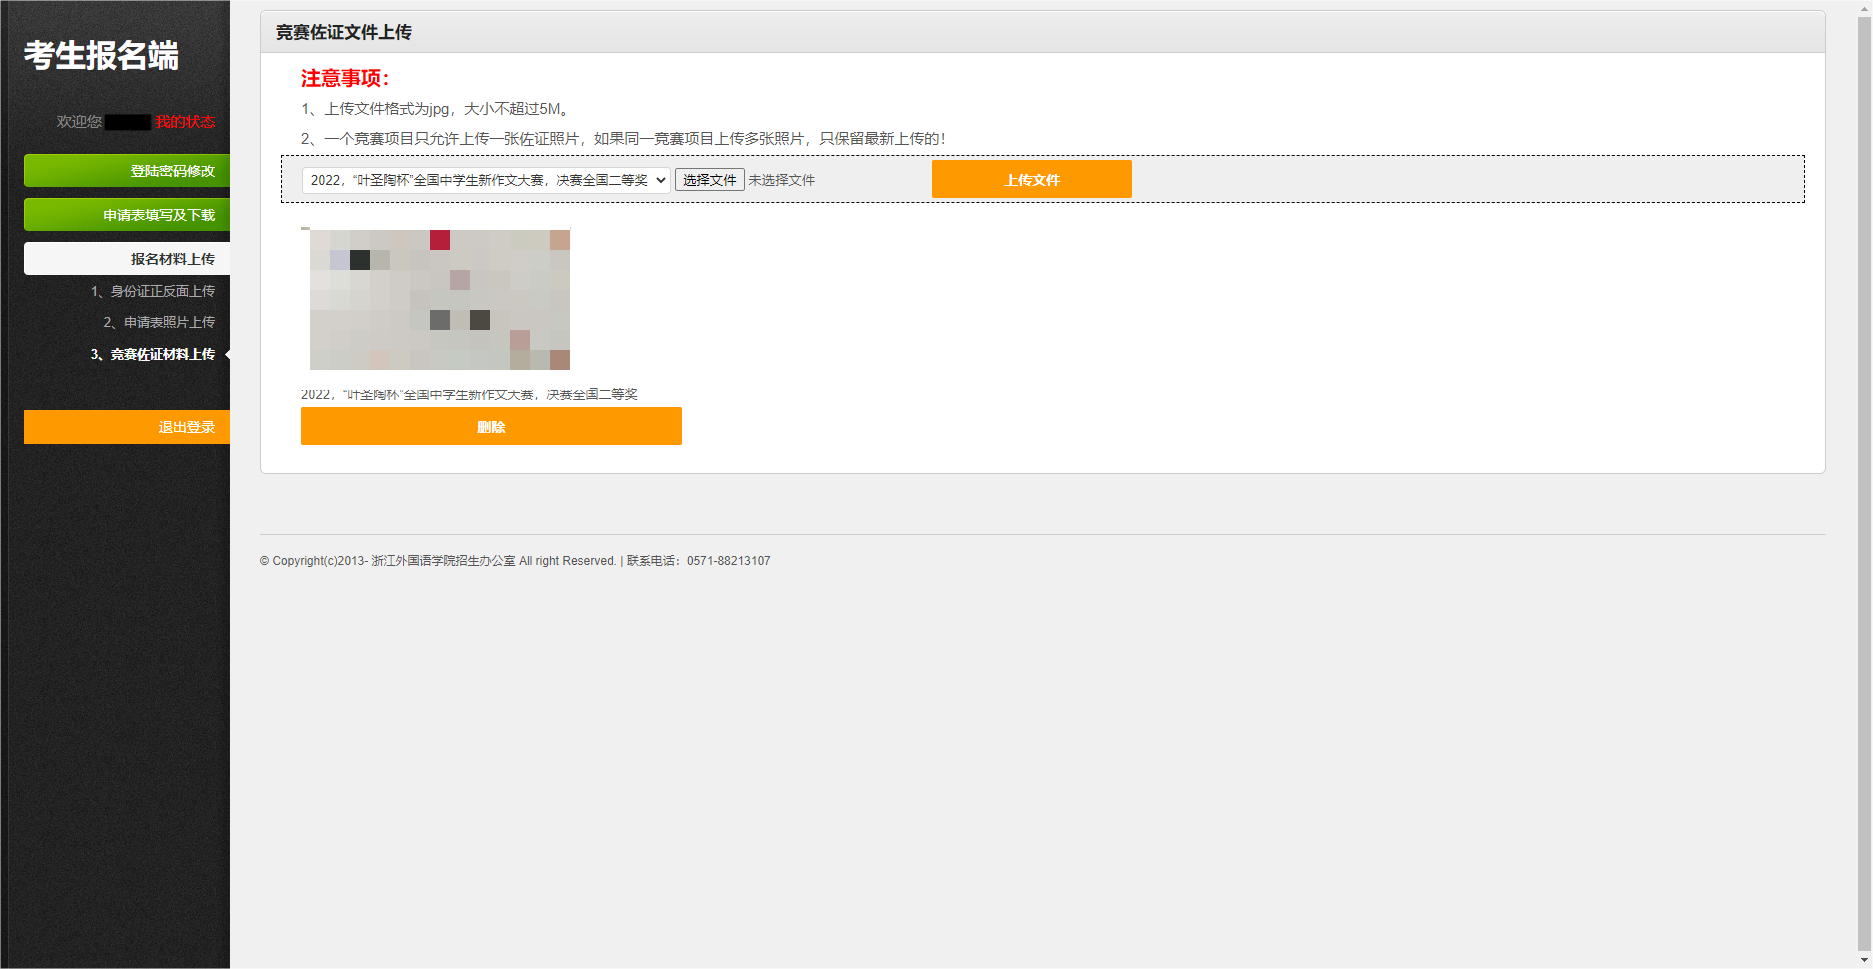Viewport: 1873px width, 969px height.
Task: Click the award caption under the thumbnail
Action: point(469,394)
